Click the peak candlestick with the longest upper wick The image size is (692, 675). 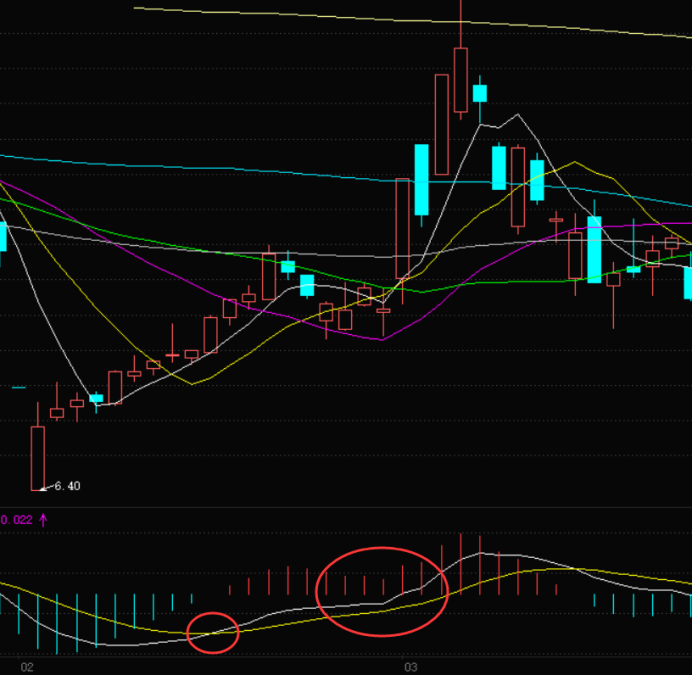(x=461, y=79)
